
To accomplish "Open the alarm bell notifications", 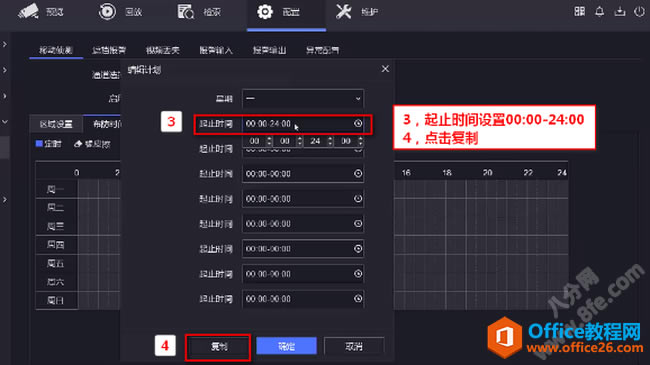I will [599, 11].
